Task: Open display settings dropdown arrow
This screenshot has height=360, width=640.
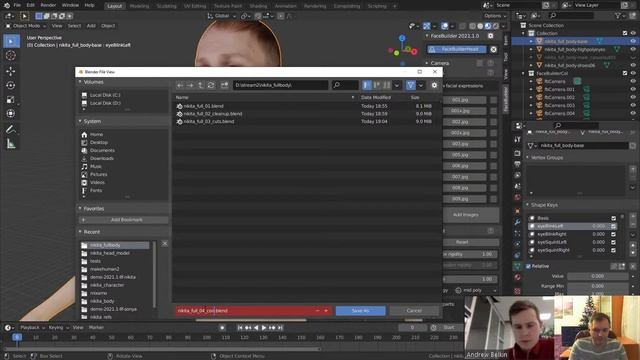Action: point(396,85)
